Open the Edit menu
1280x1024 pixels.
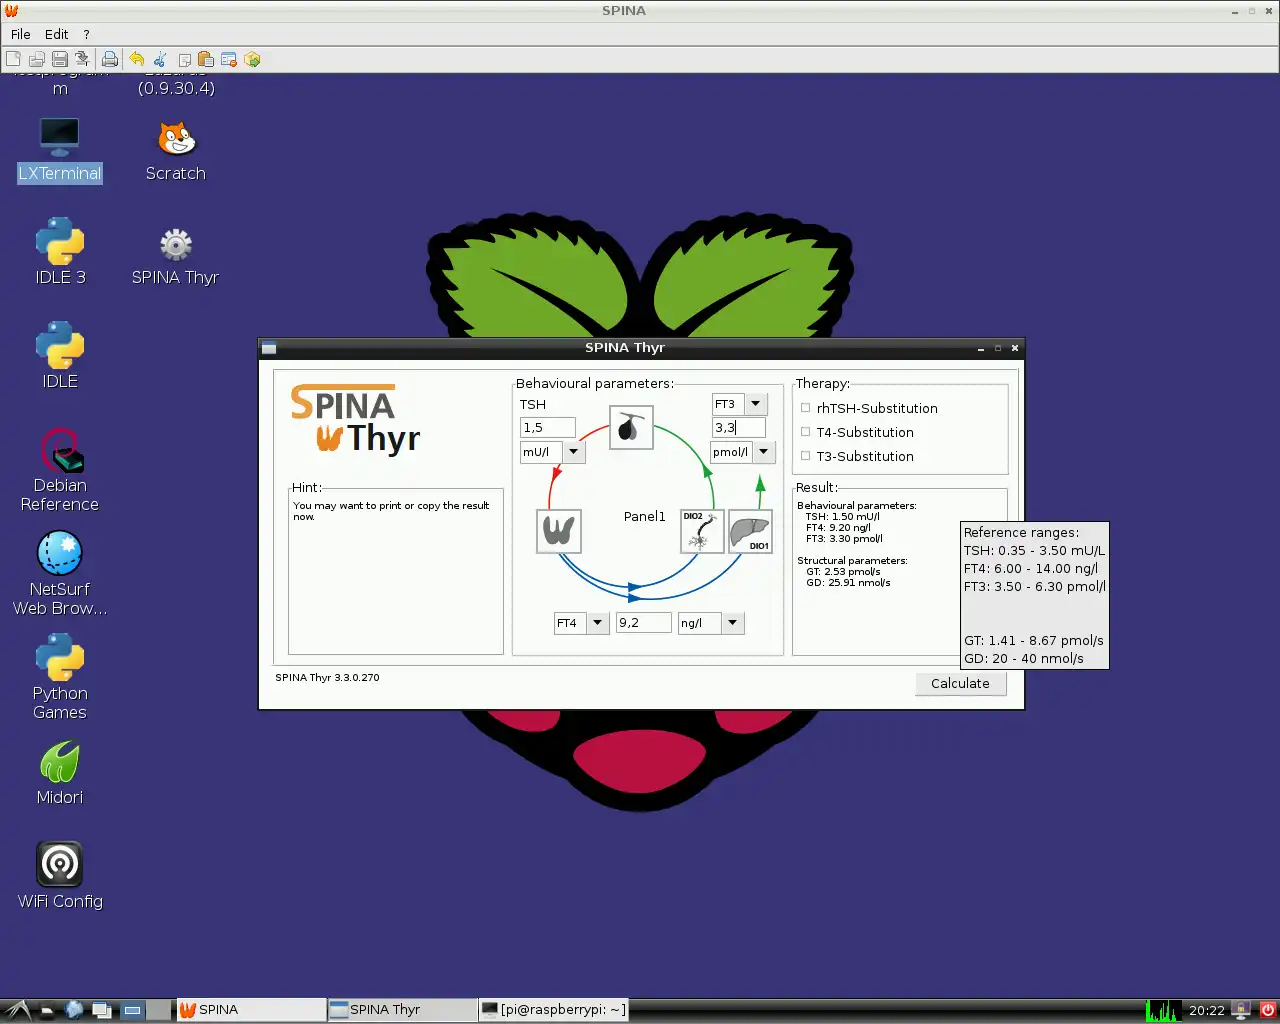coord(57,34)
